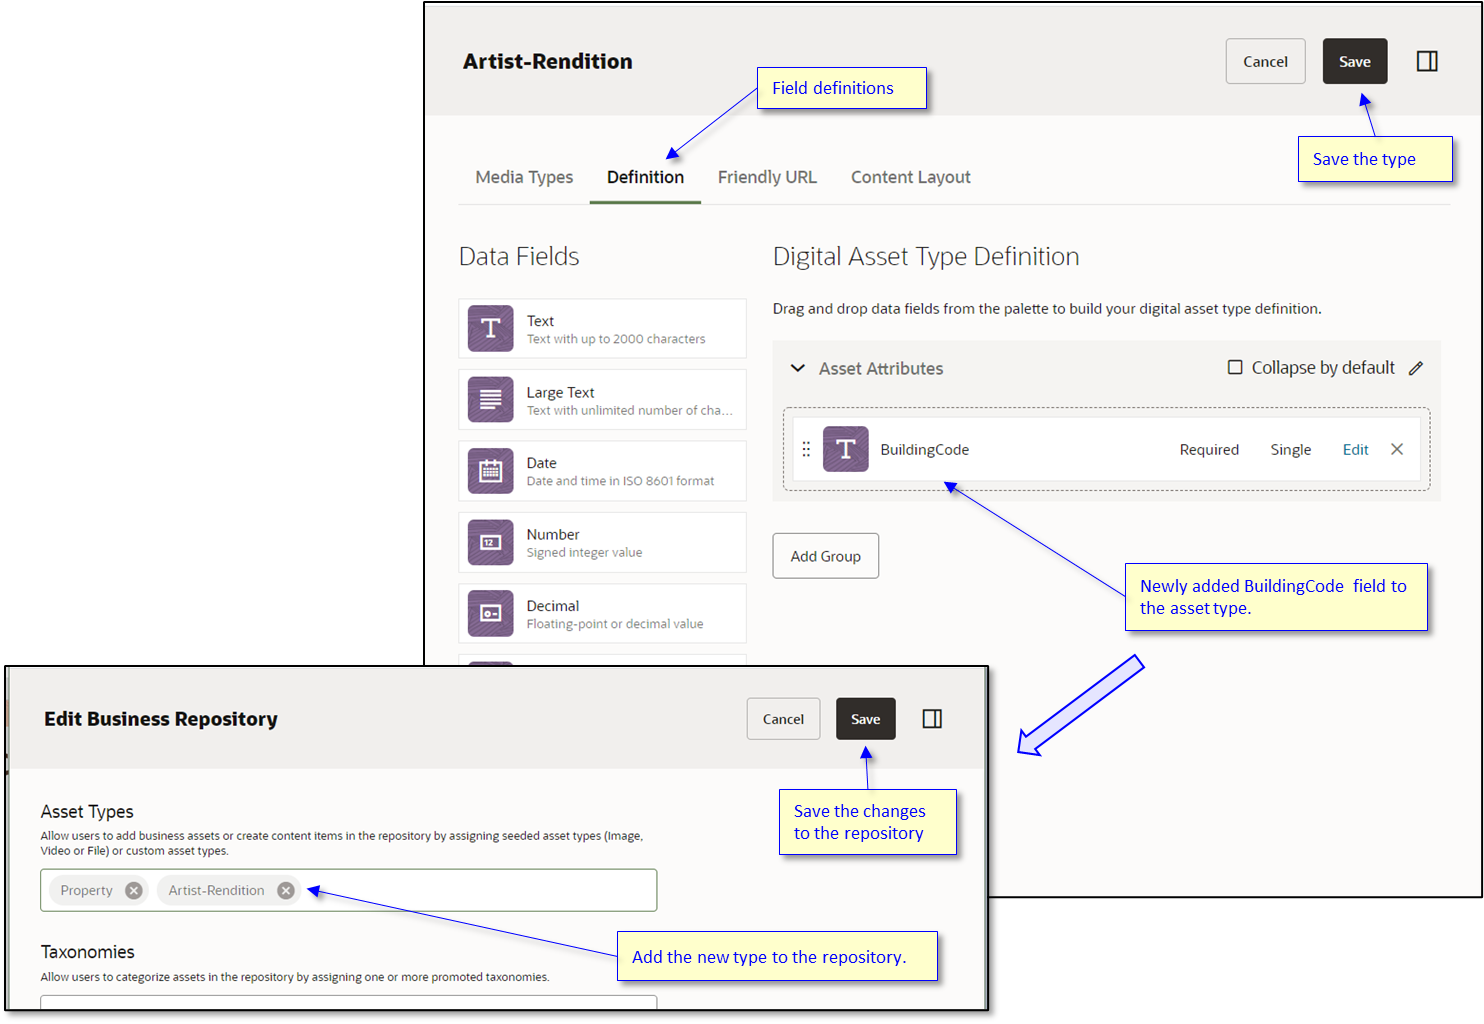Enable the Collapse by default checkbox
The image size is (1484, 1024).
(x=1236, y=368)
